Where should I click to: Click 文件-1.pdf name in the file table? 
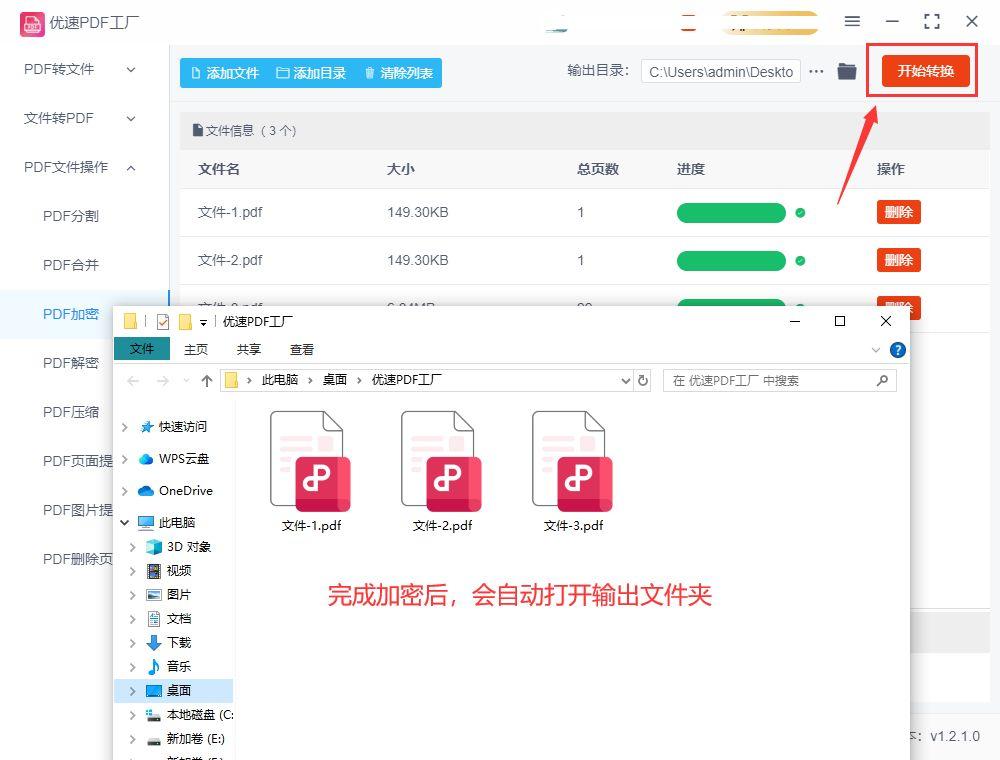[230, 212]
